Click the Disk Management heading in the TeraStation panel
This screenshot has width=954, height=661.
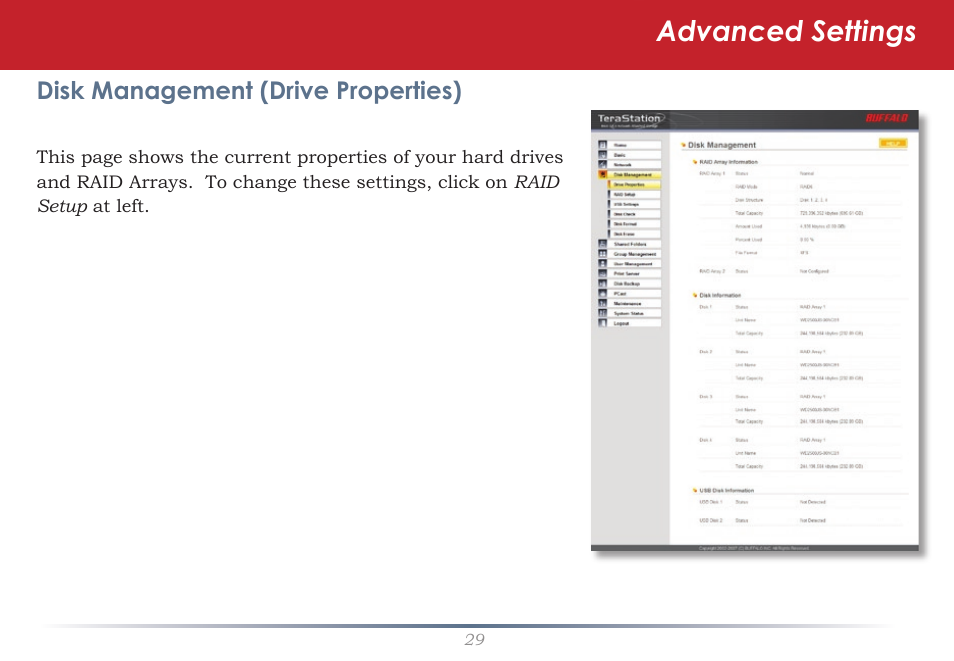point(722,145)
